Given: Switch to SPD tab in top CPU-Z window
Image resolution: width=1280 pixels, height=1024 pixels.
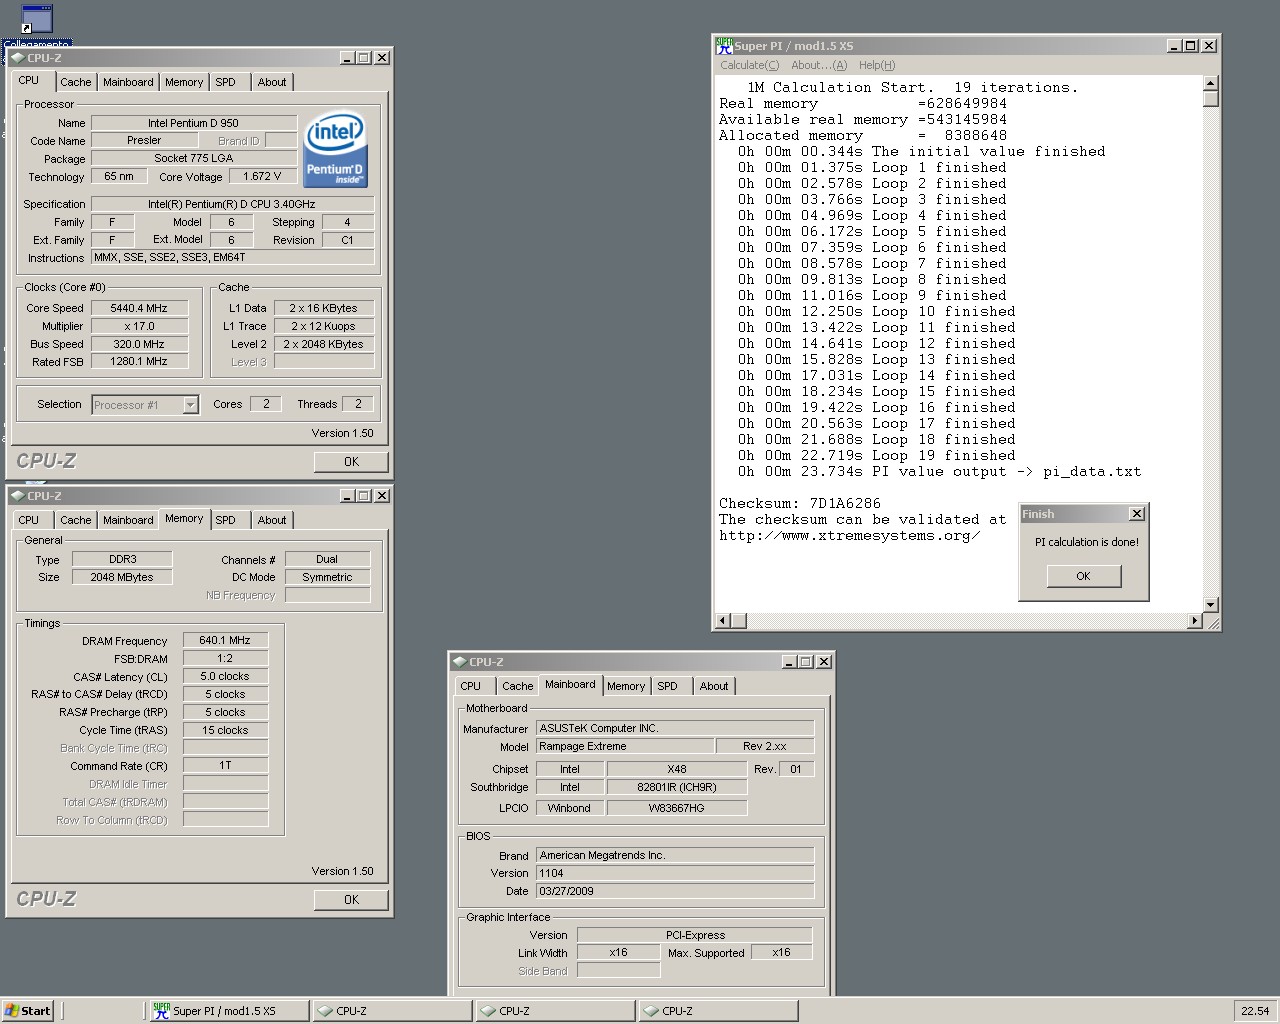Looking at the screenshot, I should pyautogui.click(x=226, y=82).
